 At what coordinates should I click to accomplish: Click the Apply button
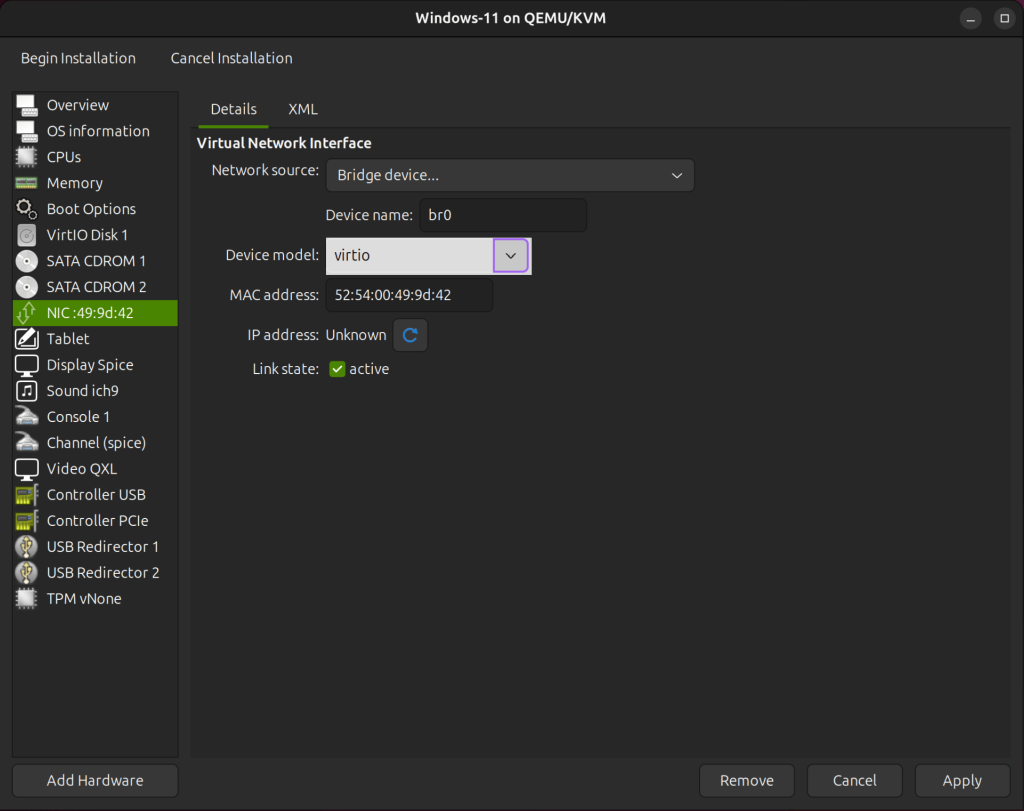[x=962, y=780]
